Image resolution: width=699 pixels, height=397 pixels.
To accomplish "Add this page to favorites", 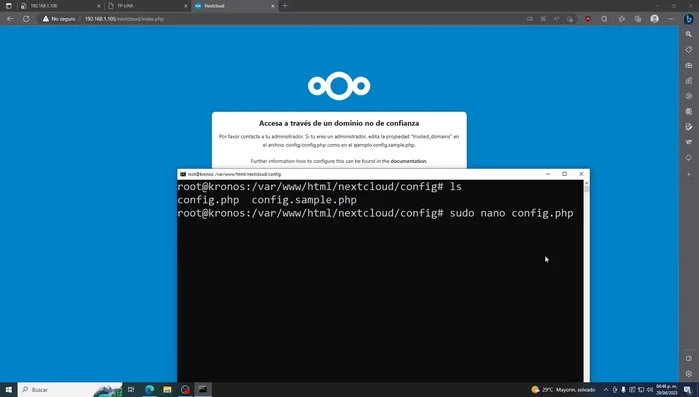I will pyautogui.click(x=570, y=19).
